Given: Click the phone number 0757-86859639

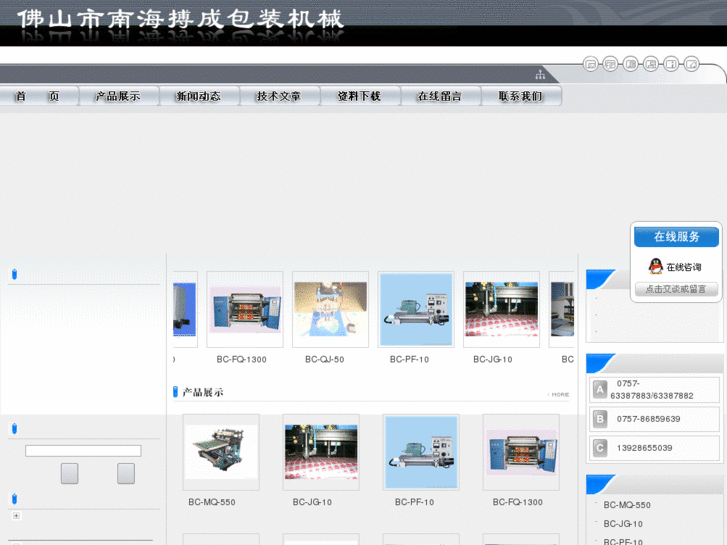Looking at the screenshot, I should (x=648, y=419).
